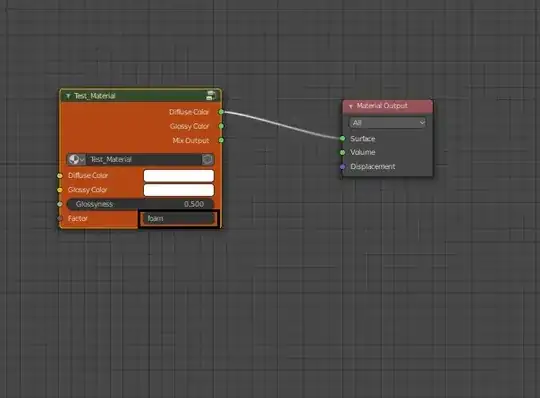Click the Factor field containing foam
This screenshot has width=540, height=398.
coord(178,219)
